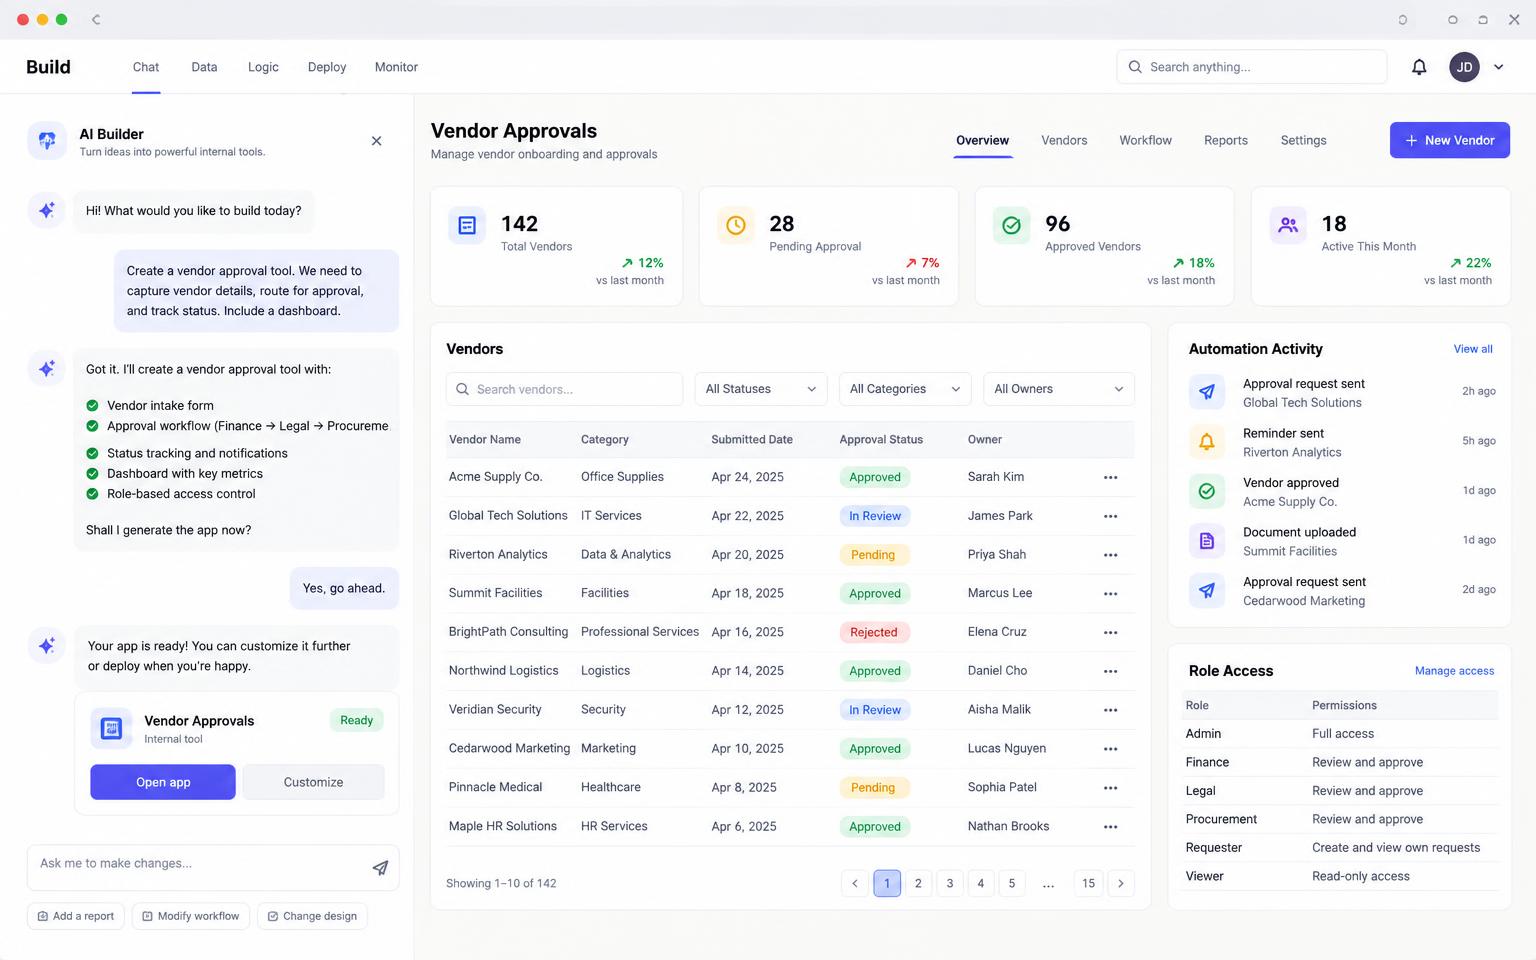Click the Approval Status column header
The image size is (1536, 960).
coord(881,439)
